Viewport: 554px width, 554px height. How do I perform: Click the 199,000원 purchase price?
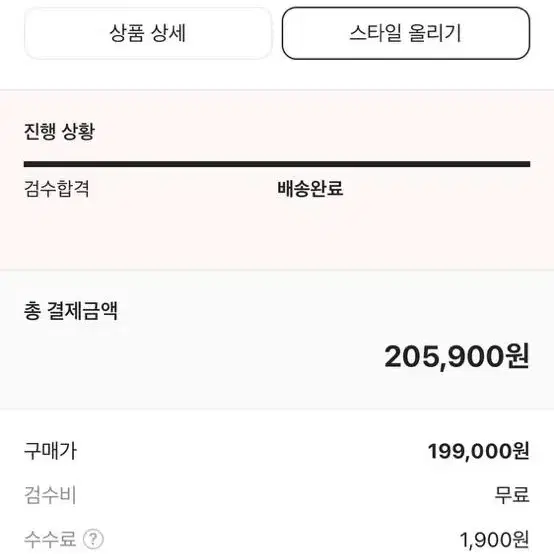pos(479,451)
